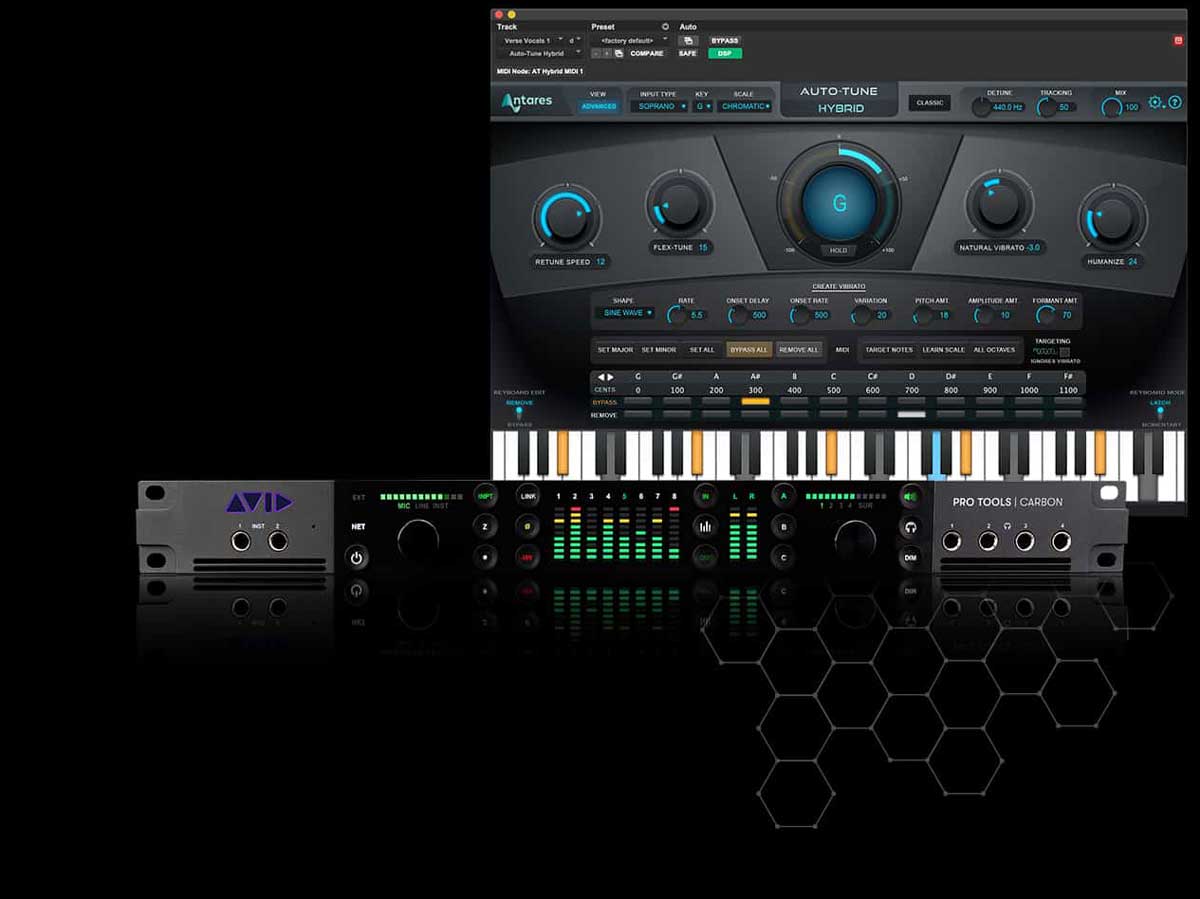The image size is (1200, 899).
Task: Click the TARGET NOTES button
Action: pos(889,350)
